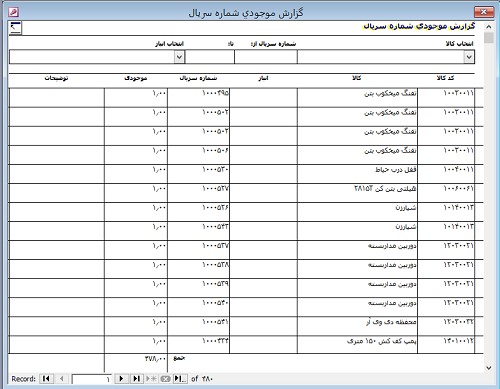This screenshot has height=389, width=500.
Task: Click the bold report heading گزارش موجودی شماره سریال
Action: point(419,26)
